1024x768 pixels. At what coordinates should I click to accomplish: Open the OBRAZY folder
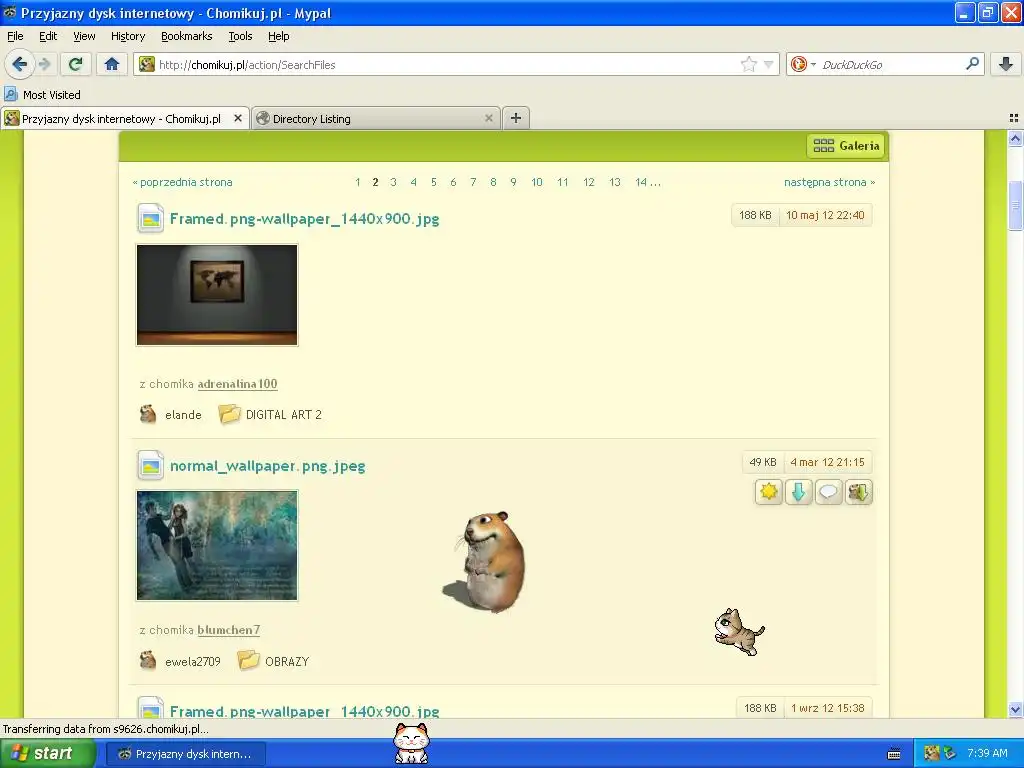[x=287, y=662]
